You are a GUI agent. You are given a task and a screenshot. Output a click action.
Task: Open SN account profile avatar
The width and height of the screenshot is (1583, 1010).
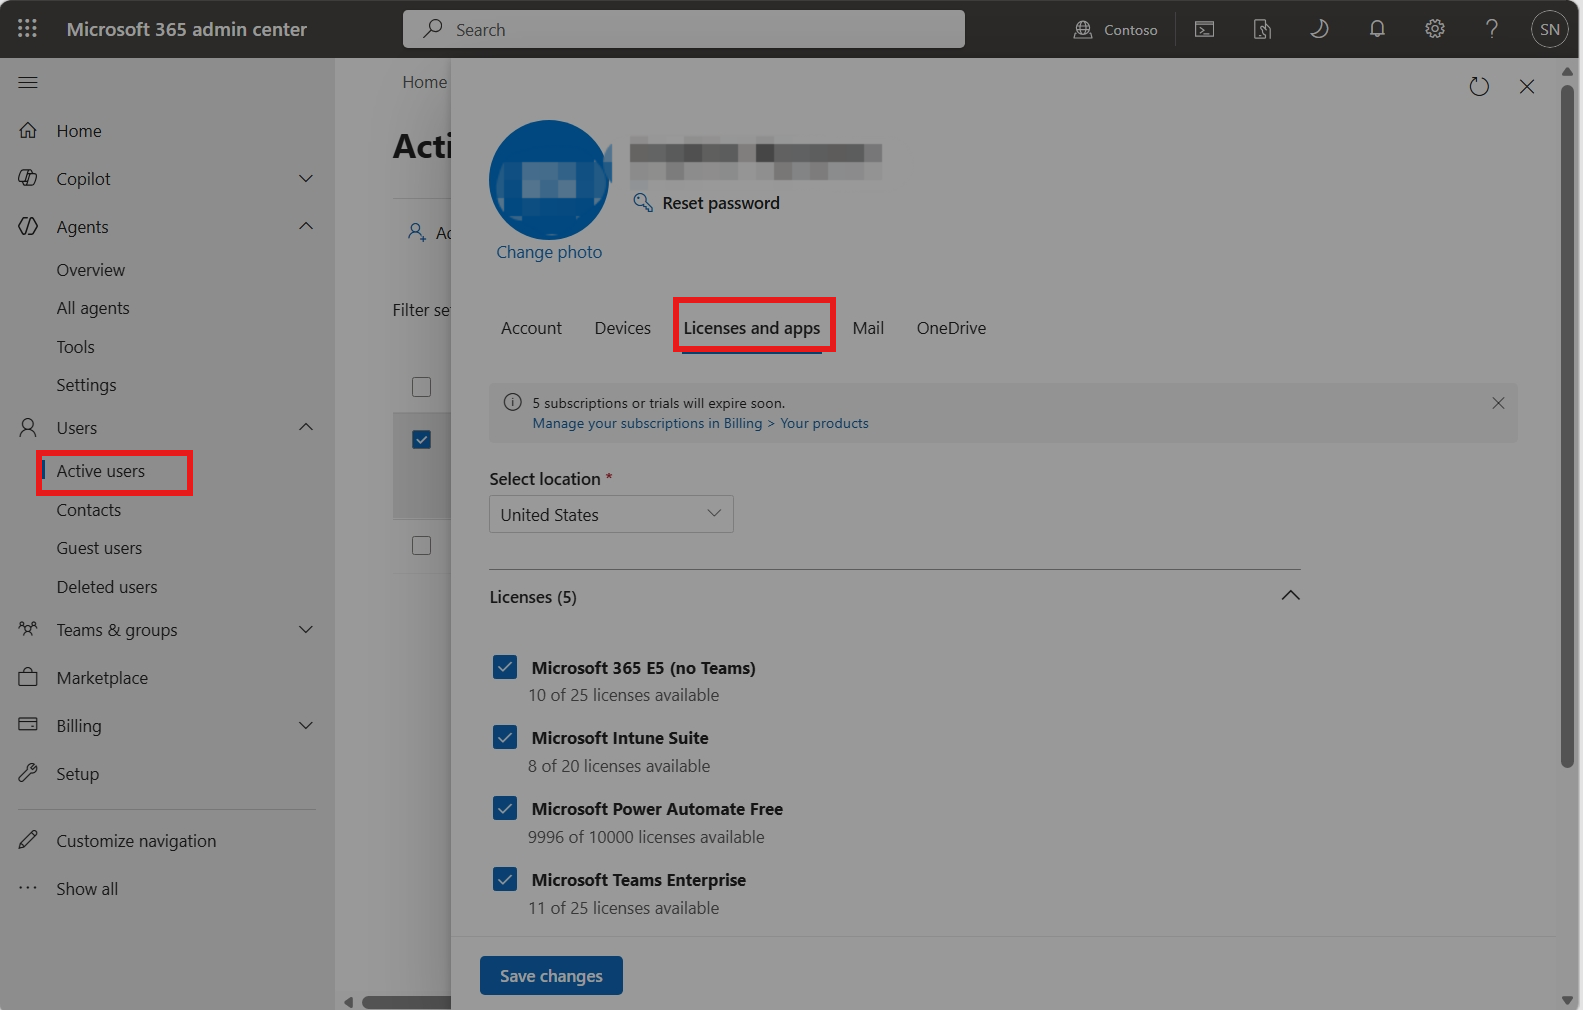[1550, 29]
